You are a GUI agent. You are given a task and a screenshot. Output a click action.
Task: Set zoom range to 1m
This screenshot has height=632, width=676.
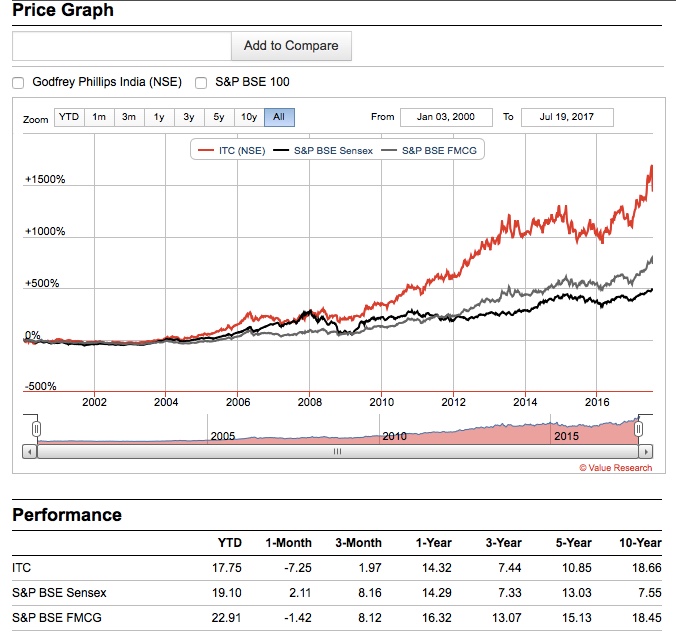99,117
